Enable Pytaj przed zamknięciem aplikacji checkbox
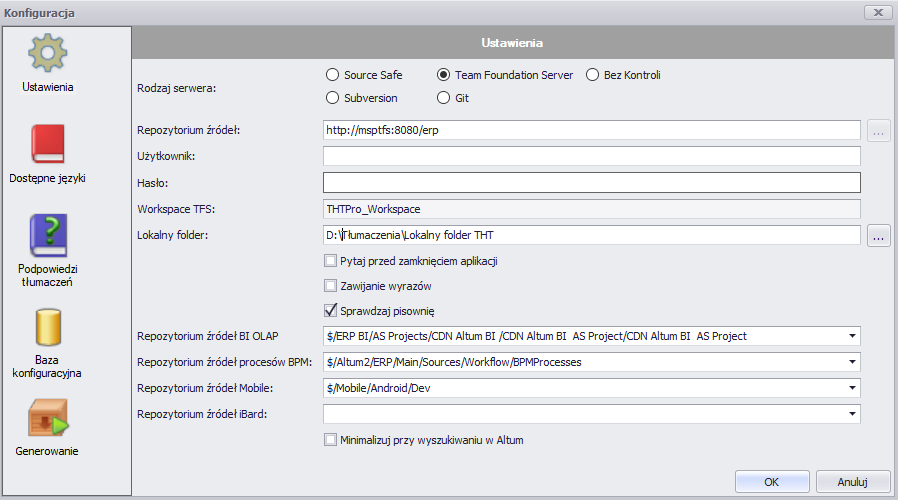 [330, 261]
